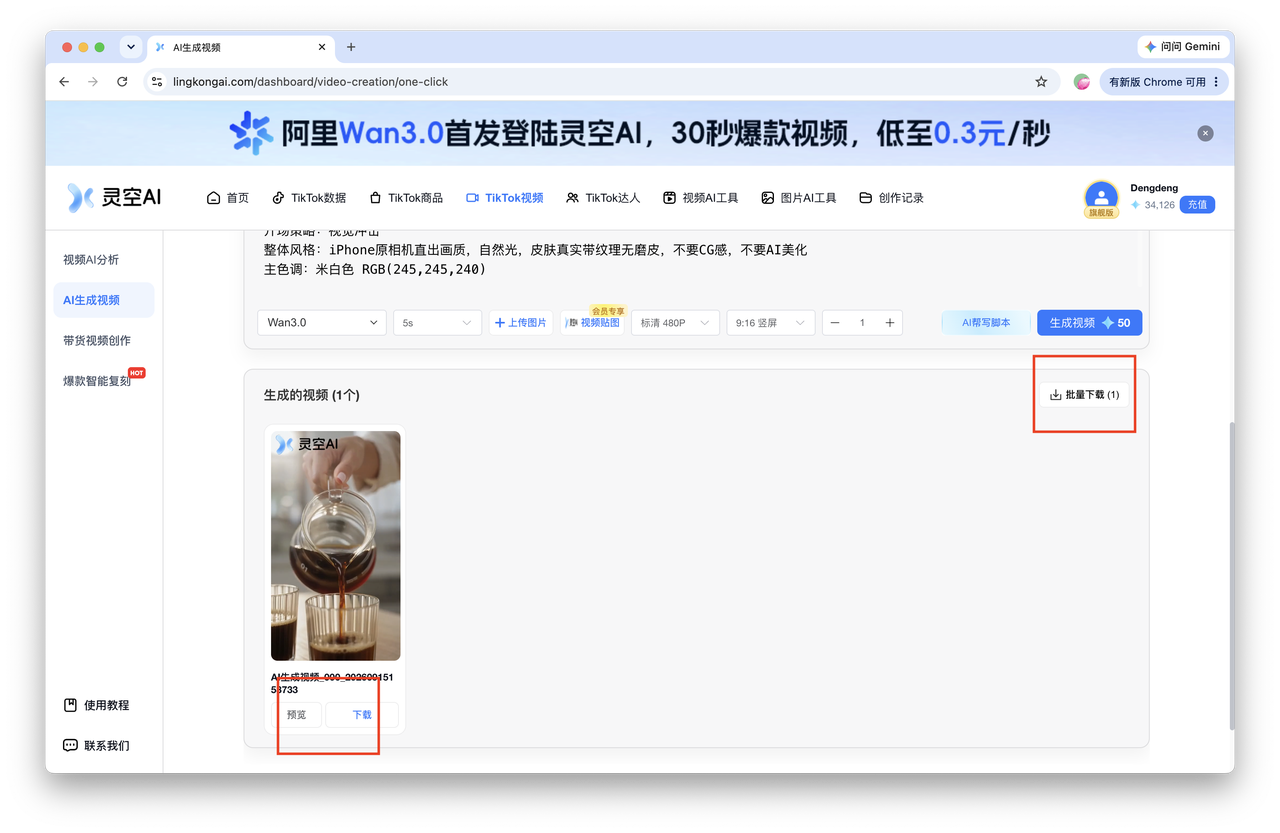Image resolution: width=1280 pixels, height=833 pixels.
Task: Click the 预览 preview button
Action: click(297, 714)
